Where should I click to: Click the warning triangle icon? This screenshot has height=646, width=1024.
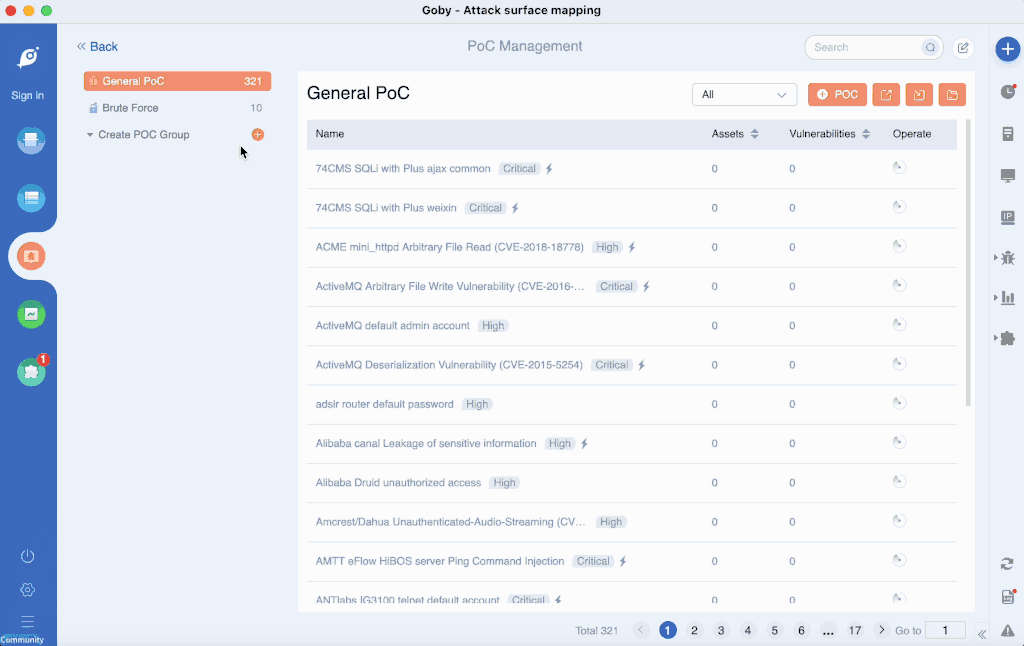point(1008,630)
